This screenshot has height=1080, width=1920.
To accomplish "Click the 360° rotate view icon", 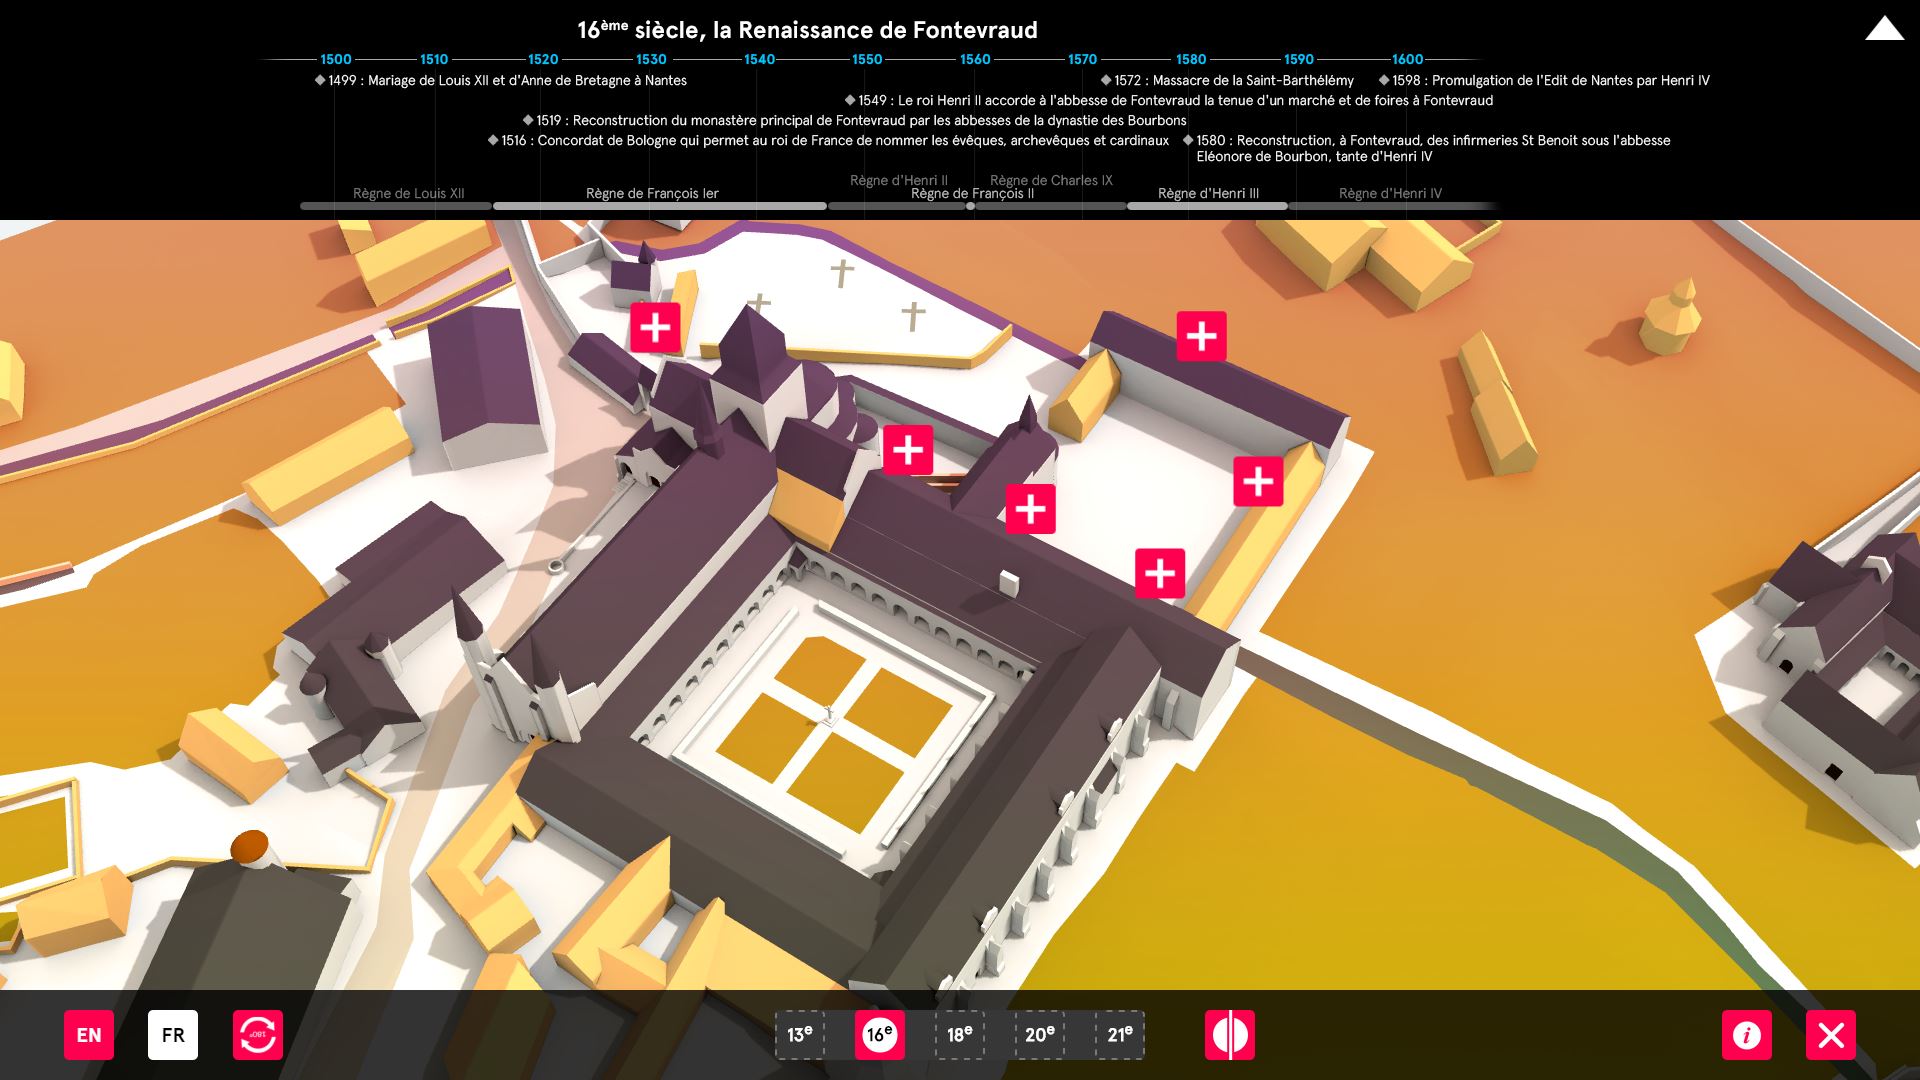I will pyautogui.click(x=258, y=1035).
